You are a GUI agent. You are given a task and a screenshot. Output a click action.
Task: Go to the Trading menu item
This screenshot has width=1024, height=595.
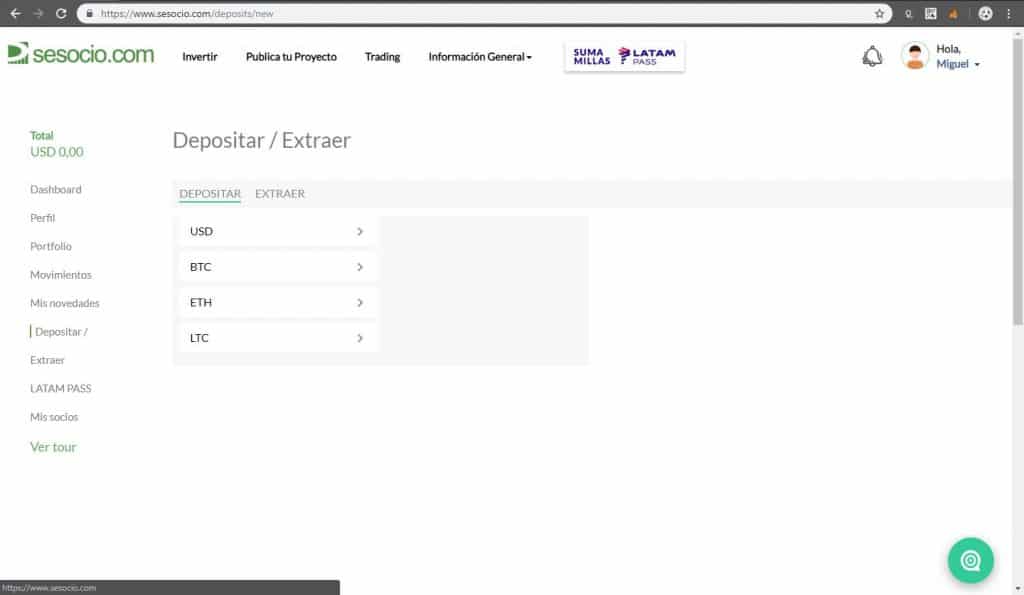click(x=383, y=57)
